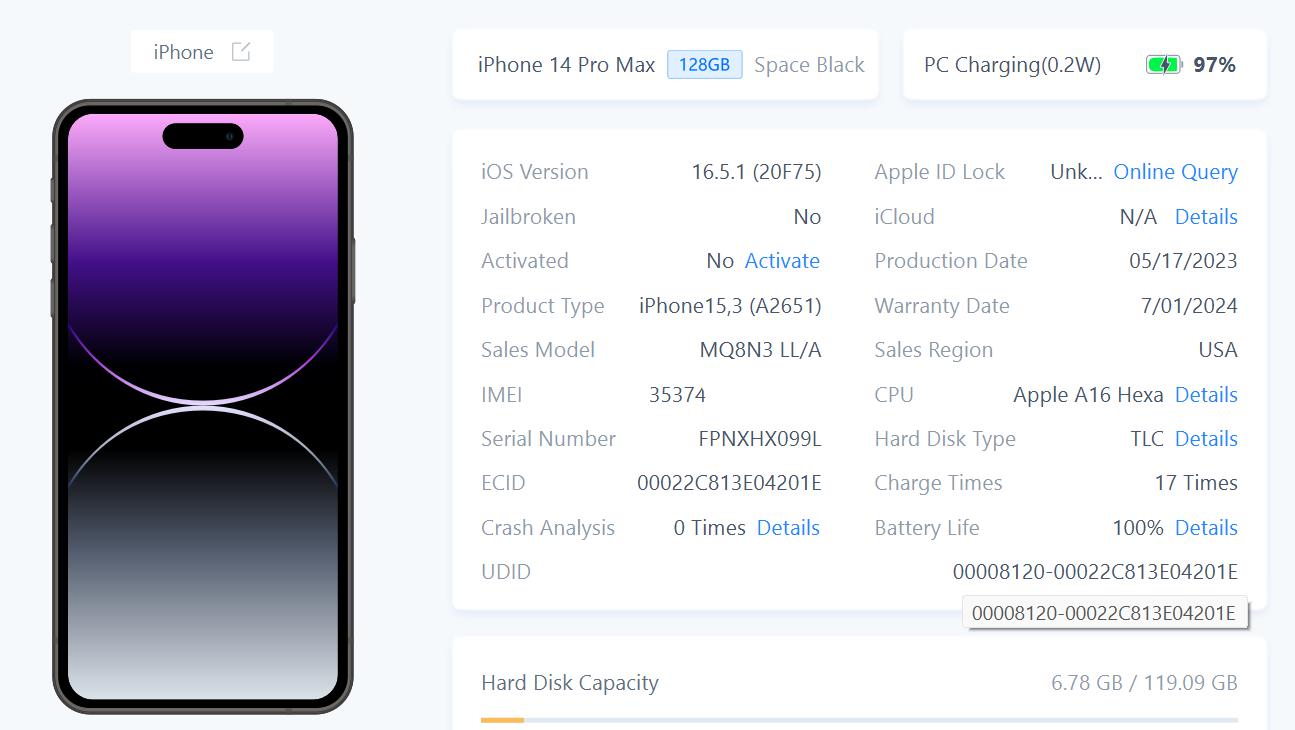Click the green battery charging icon
1295x730 pixels.
coord(1164,65)
